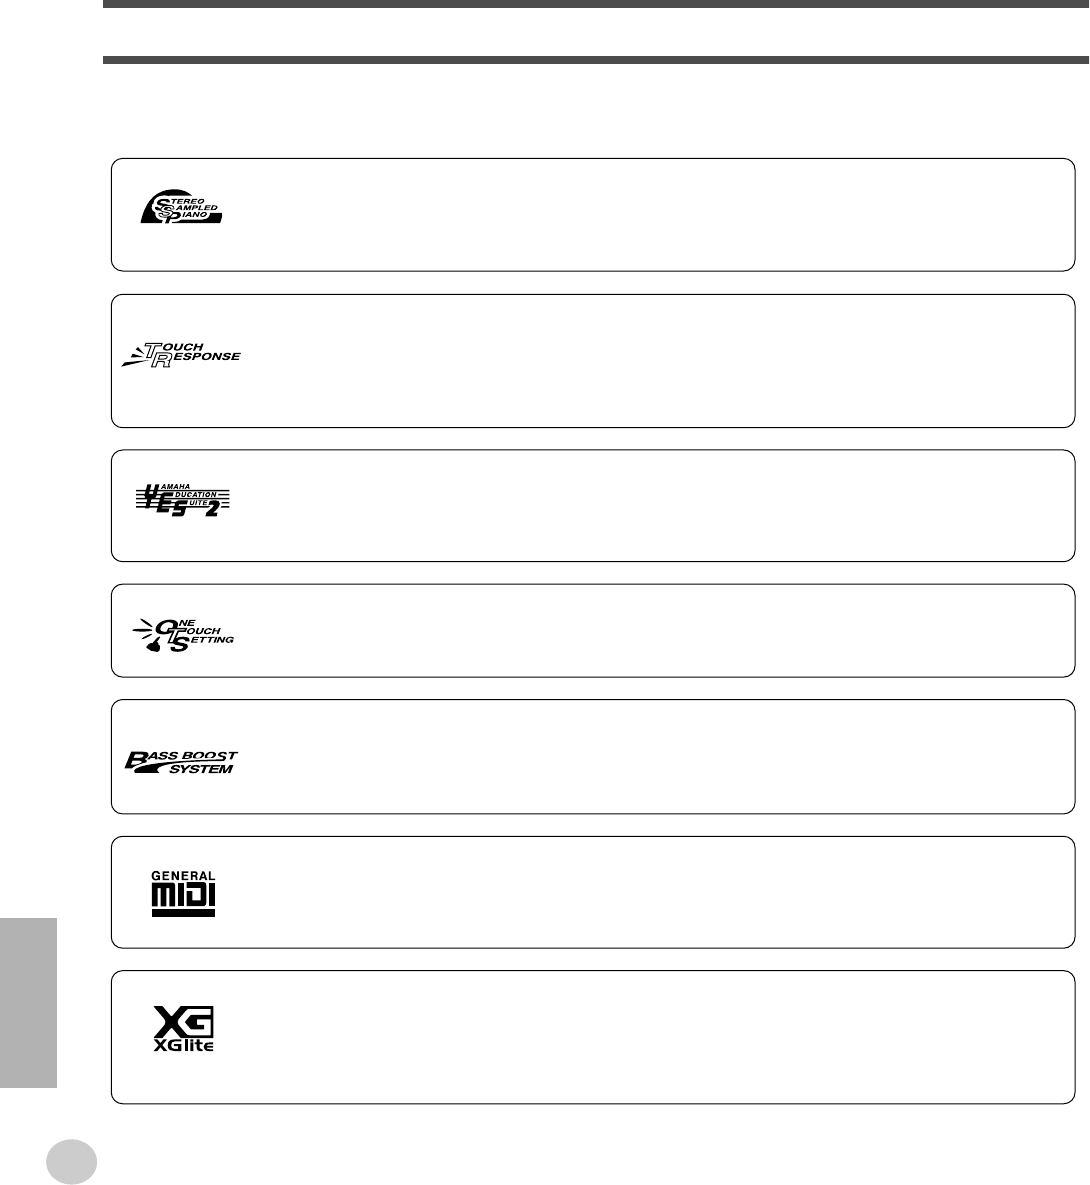
Task: Click the bold MIDI block lettering
Action: click(x=183, y=897)
